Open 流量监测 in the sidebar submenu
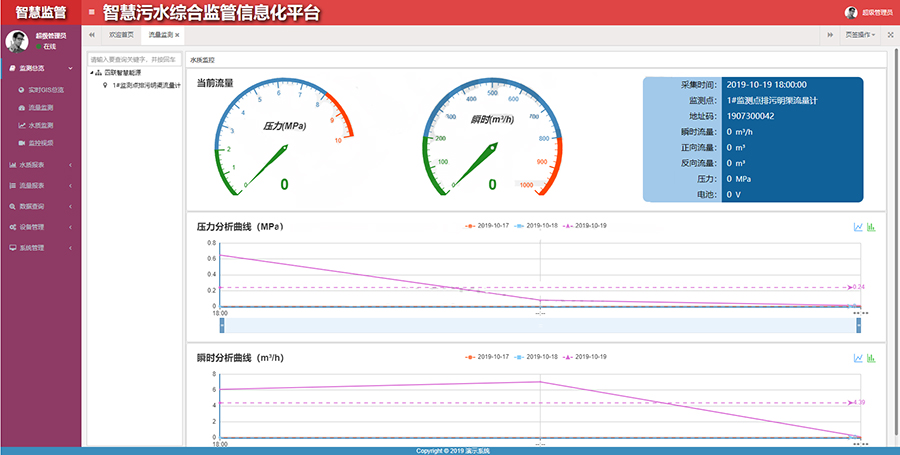900x455 pixels. 41,108
